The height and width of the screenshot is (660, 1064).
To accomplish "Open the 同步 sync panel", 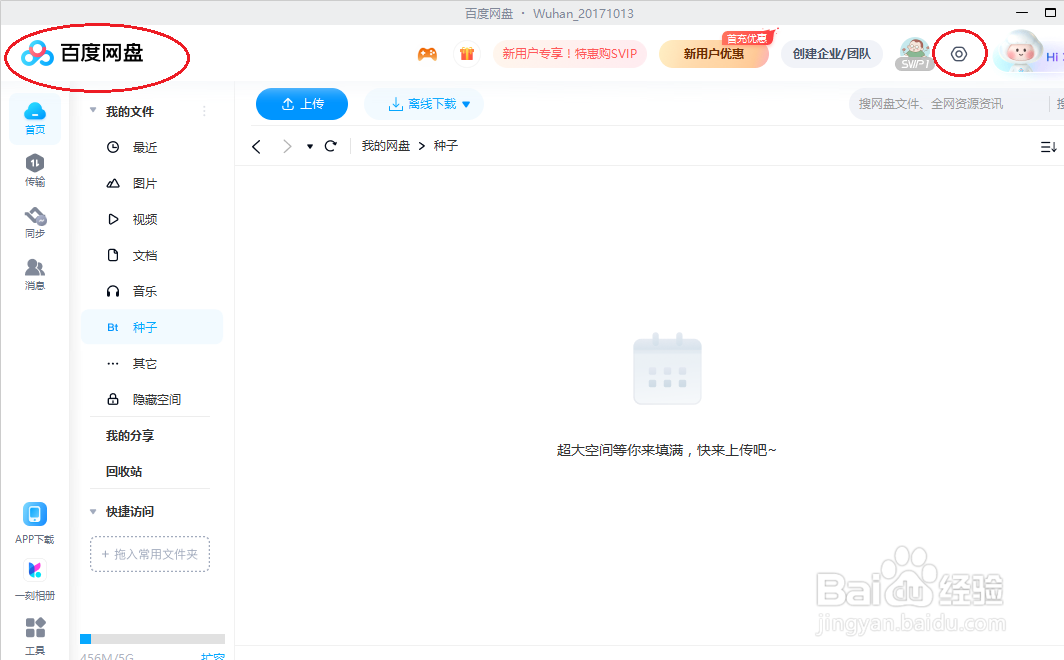I will pyautogui.click(x=35, y=222).
